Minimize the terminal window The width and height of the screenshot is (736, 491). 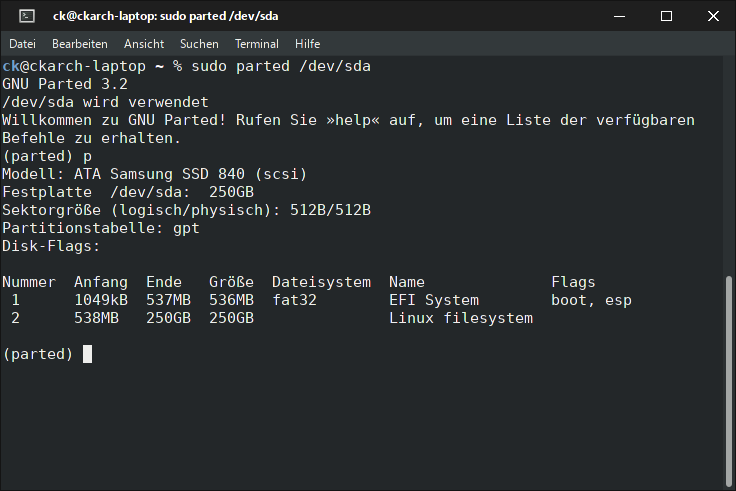pos(620,16)
